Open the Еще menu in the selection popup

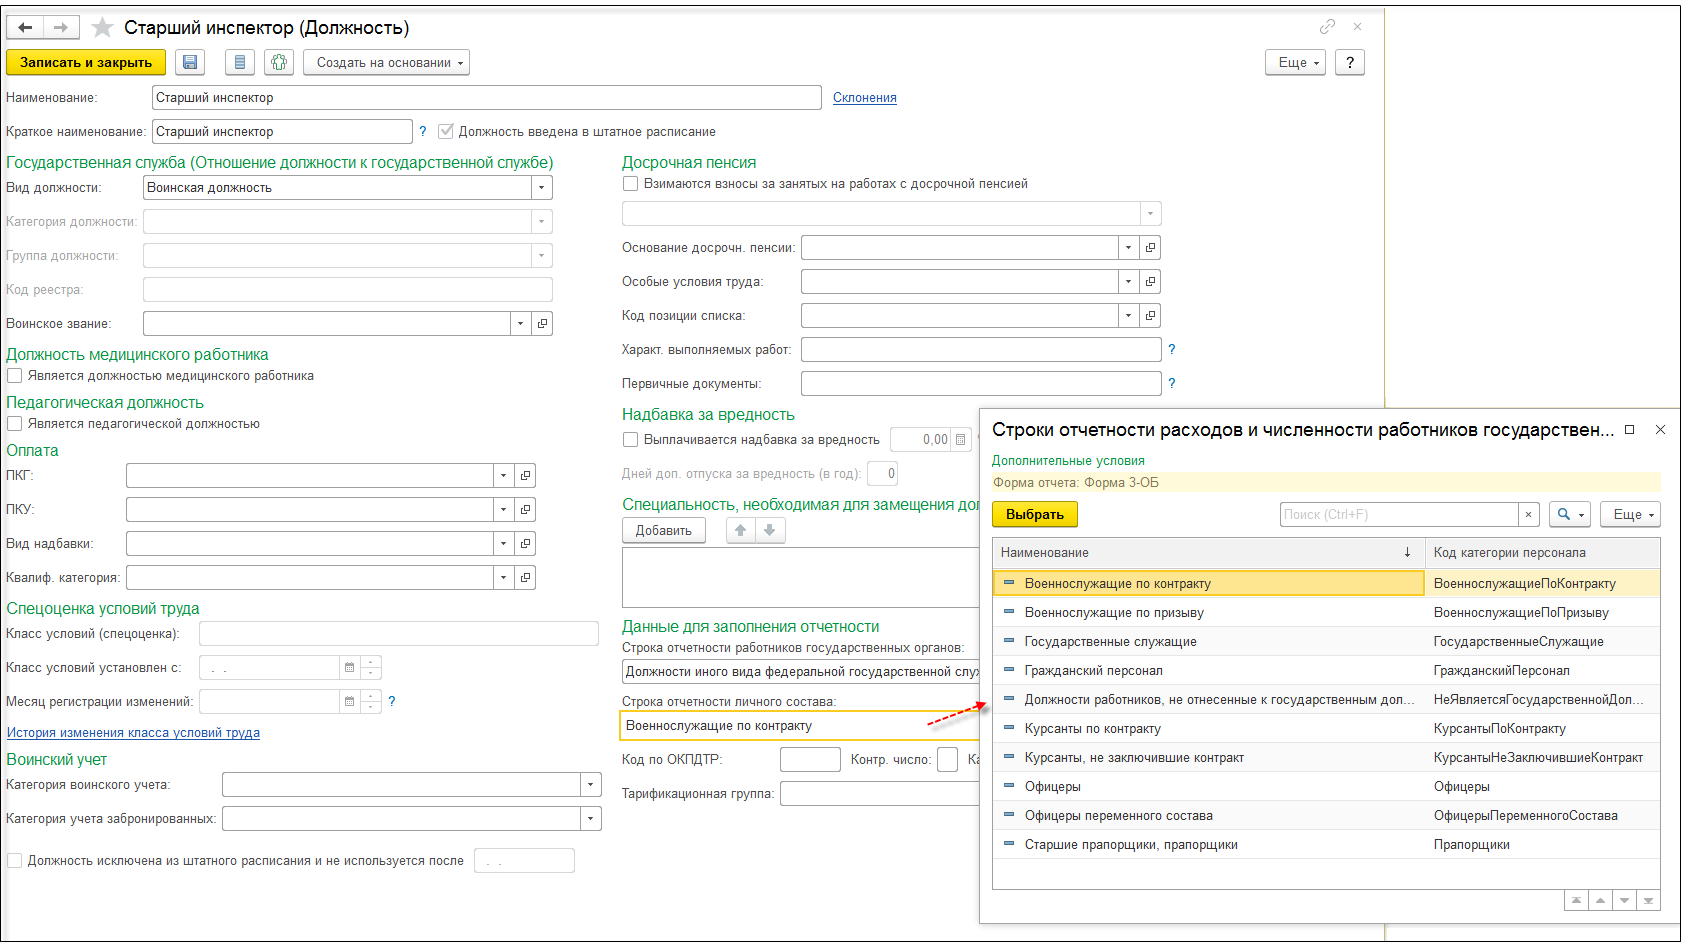coord(1630,514)
